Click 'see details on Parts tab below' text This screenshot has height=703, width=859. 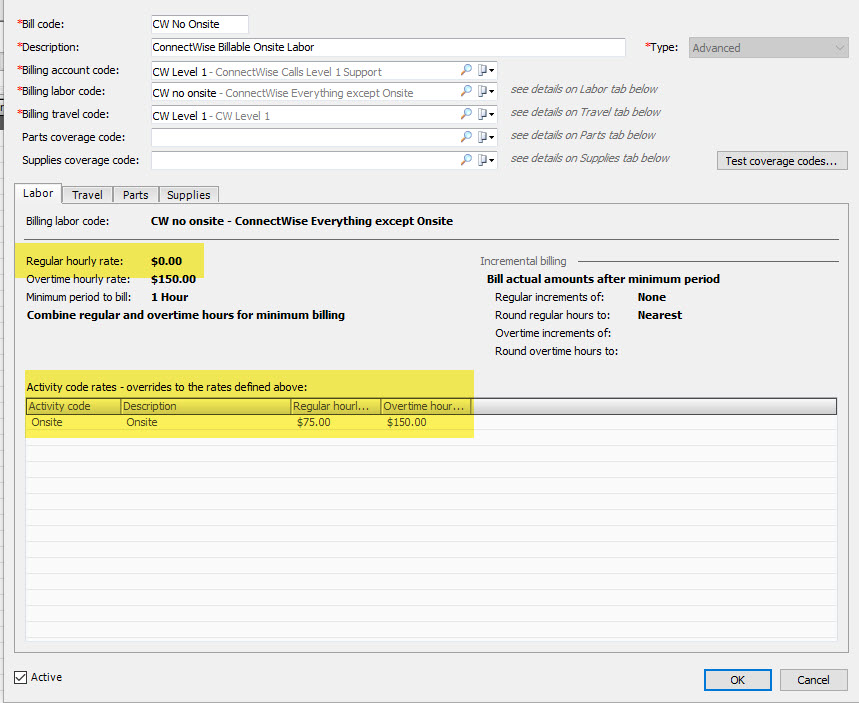(583, 135)
